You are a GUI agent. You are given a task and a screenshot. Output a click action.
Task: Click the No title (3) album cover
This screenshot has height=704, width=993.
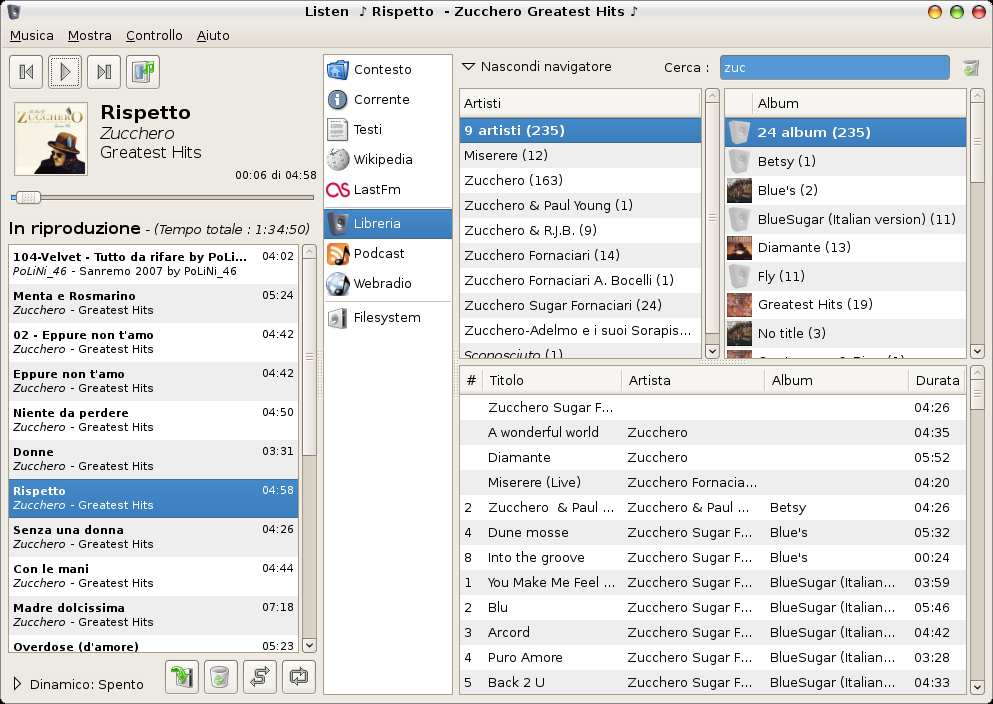[x=739, y=333]
